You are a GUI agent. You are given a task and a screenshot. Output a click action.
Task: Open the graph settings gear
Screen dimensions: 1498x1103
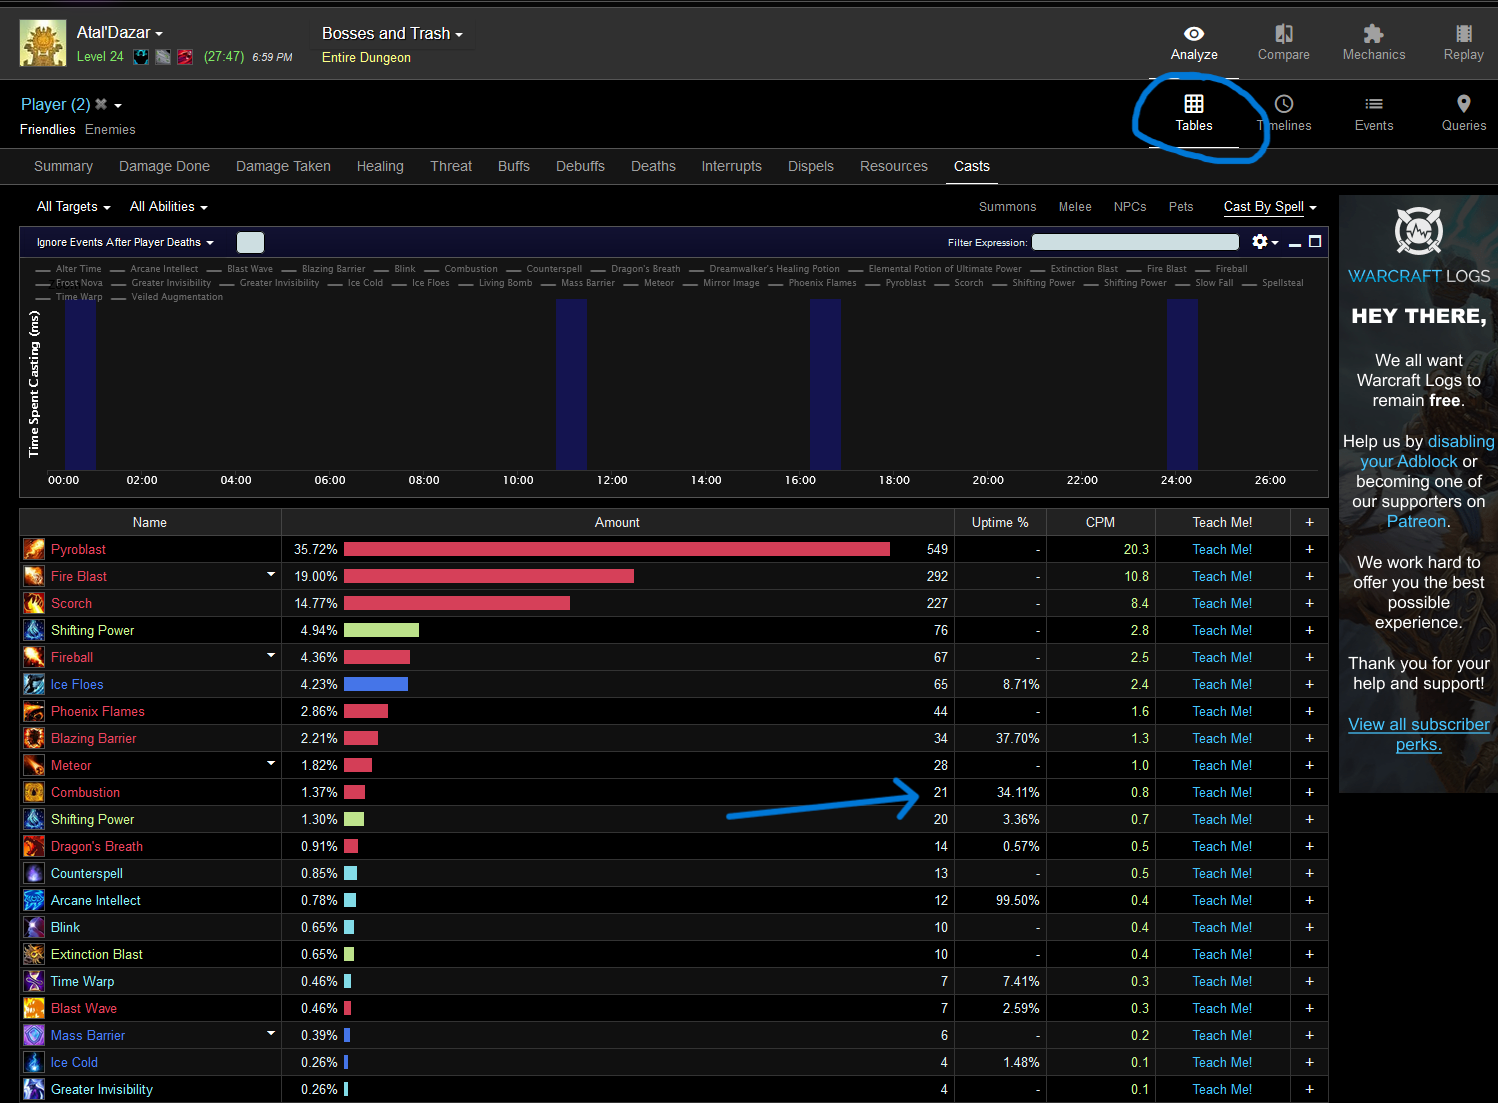1260,242
